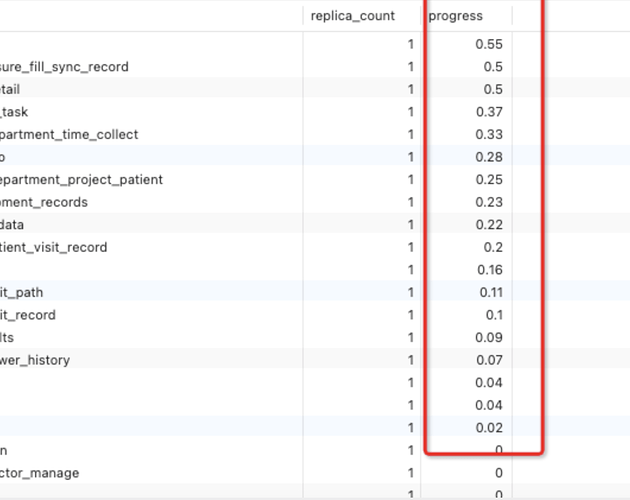Click the progress column header

click(466, 16)
